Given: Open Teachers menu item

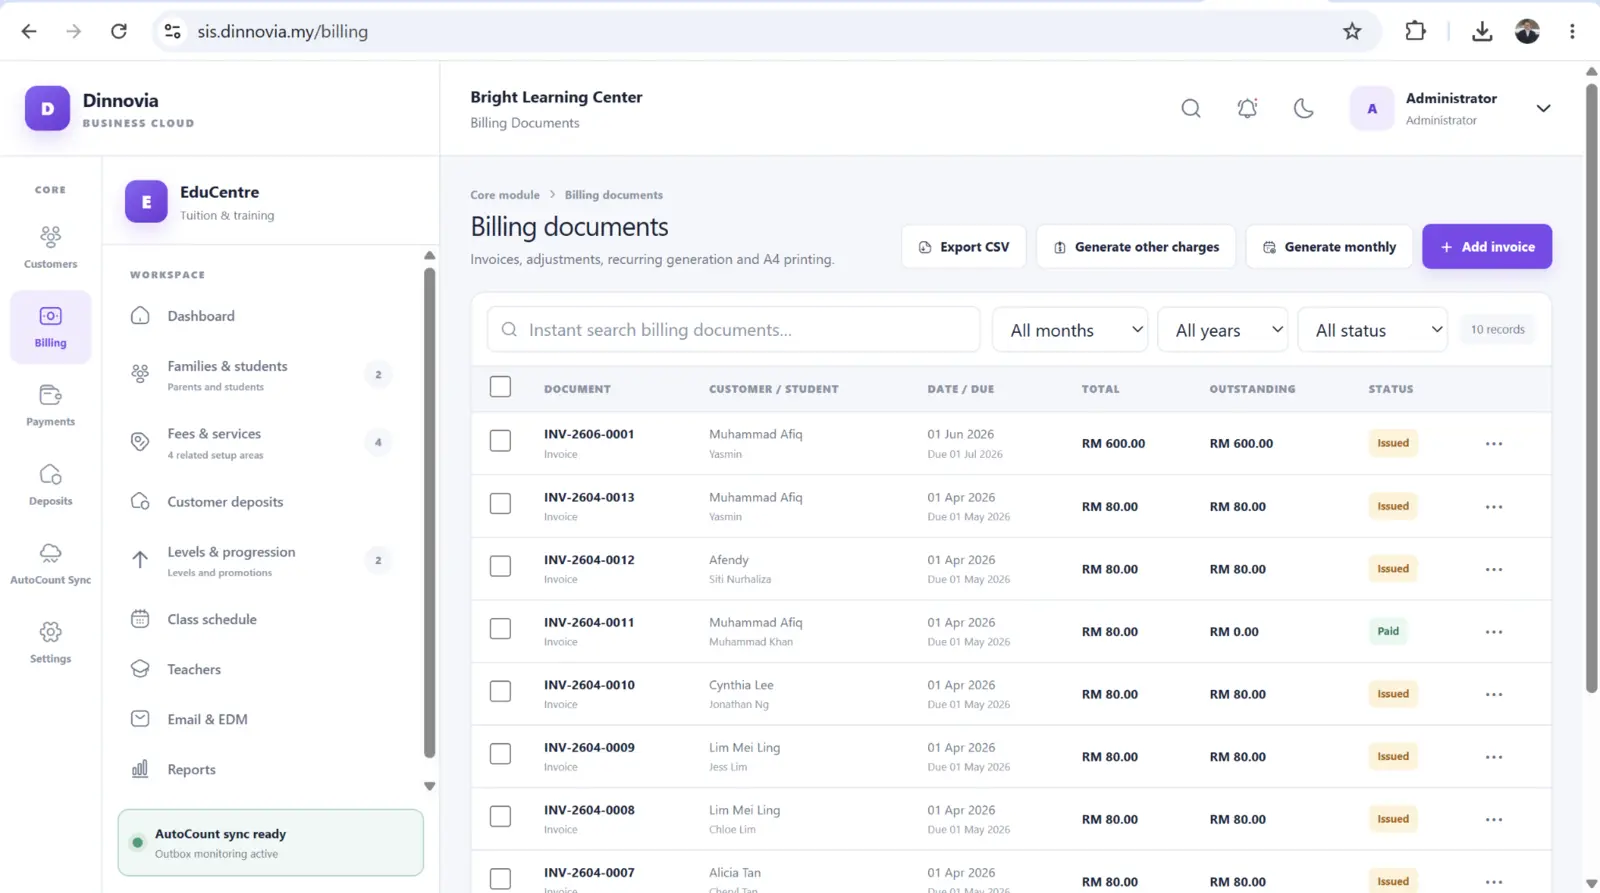Looking at the screenshot, I should pyautogui.click(x=261, y=669).
